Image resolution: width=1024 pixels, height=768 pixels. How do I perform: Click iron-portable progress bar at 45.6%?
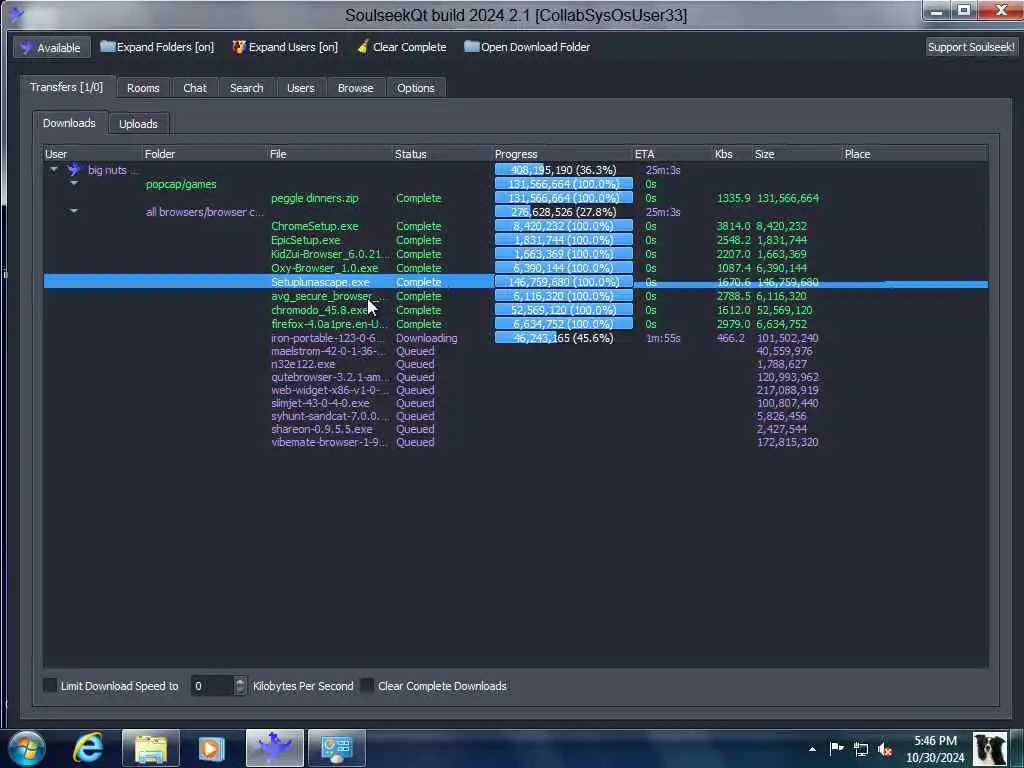[564, 338]
